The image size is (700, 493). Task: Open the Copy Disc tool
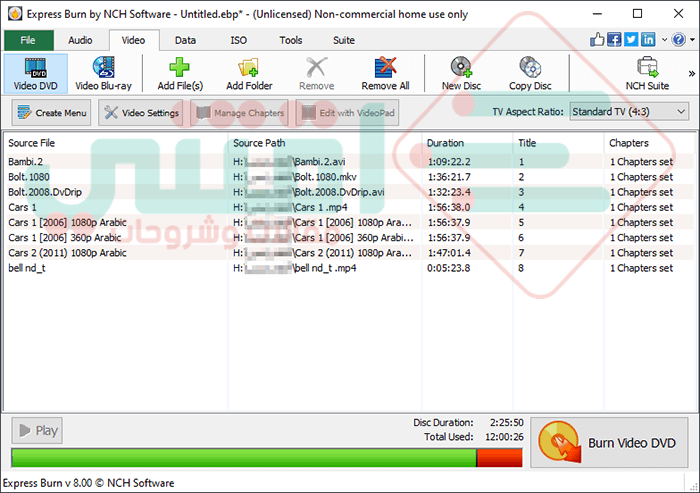coord(530,74)
